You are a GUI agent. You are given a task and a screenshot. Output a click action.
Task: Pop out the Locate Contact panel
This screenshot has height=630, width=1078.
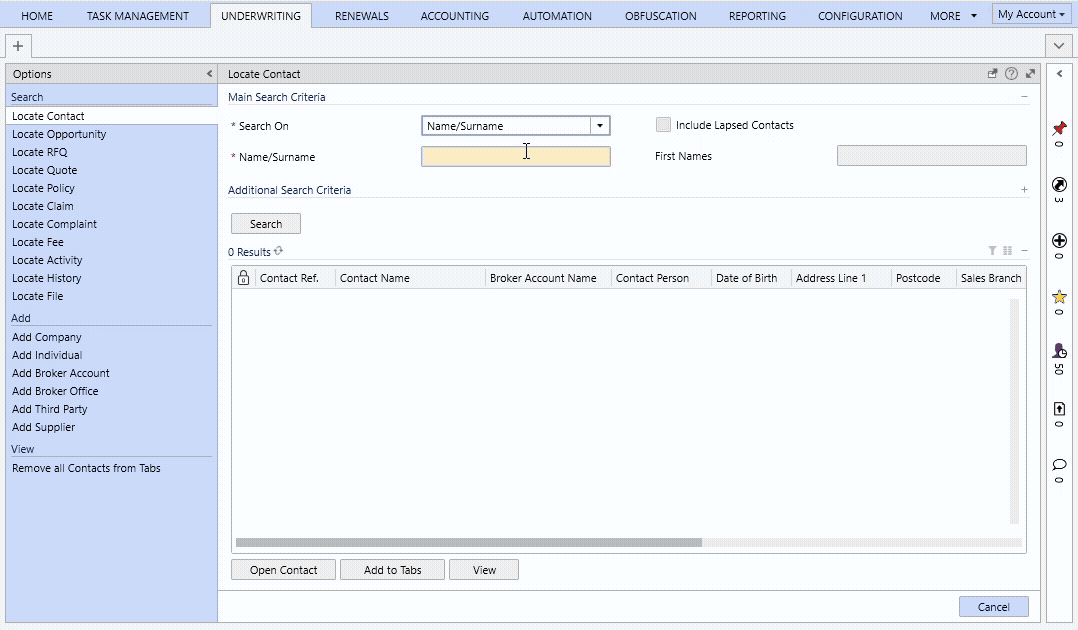point(992,74)
